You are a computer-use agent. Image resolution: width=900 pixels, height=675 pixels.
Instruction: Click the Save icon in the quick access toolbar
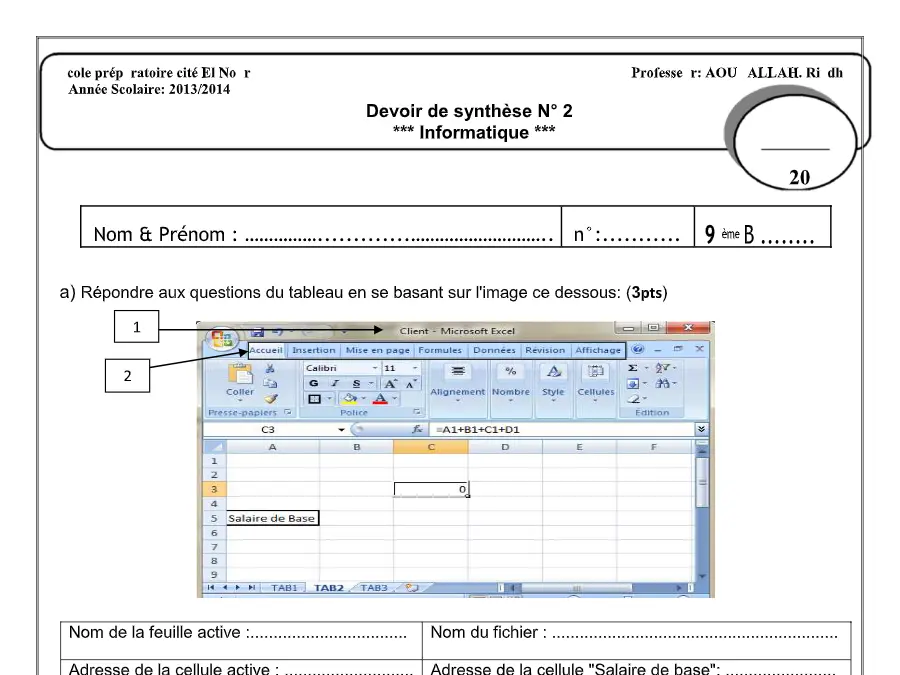pos(257,332)
